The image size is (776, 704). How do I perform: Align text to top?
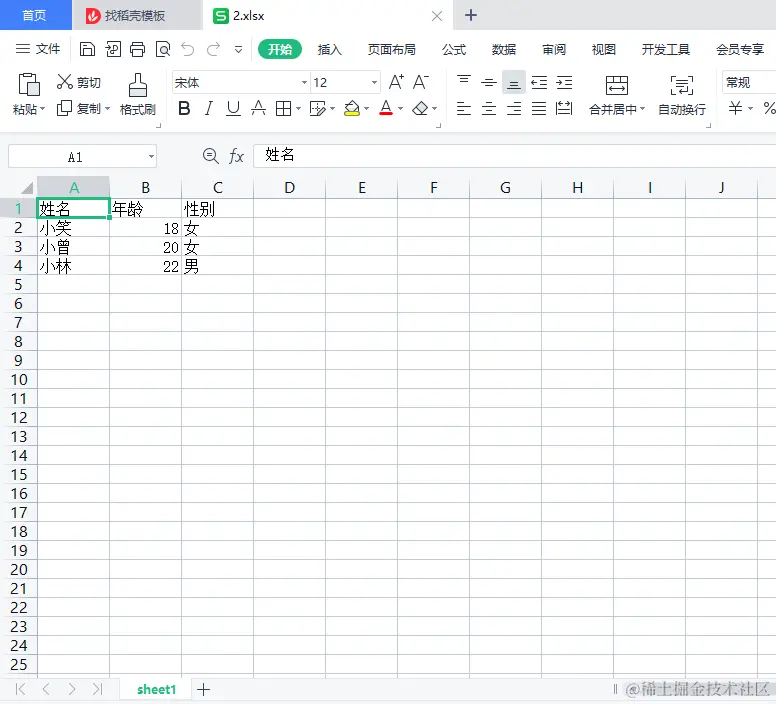coord(464,82)
